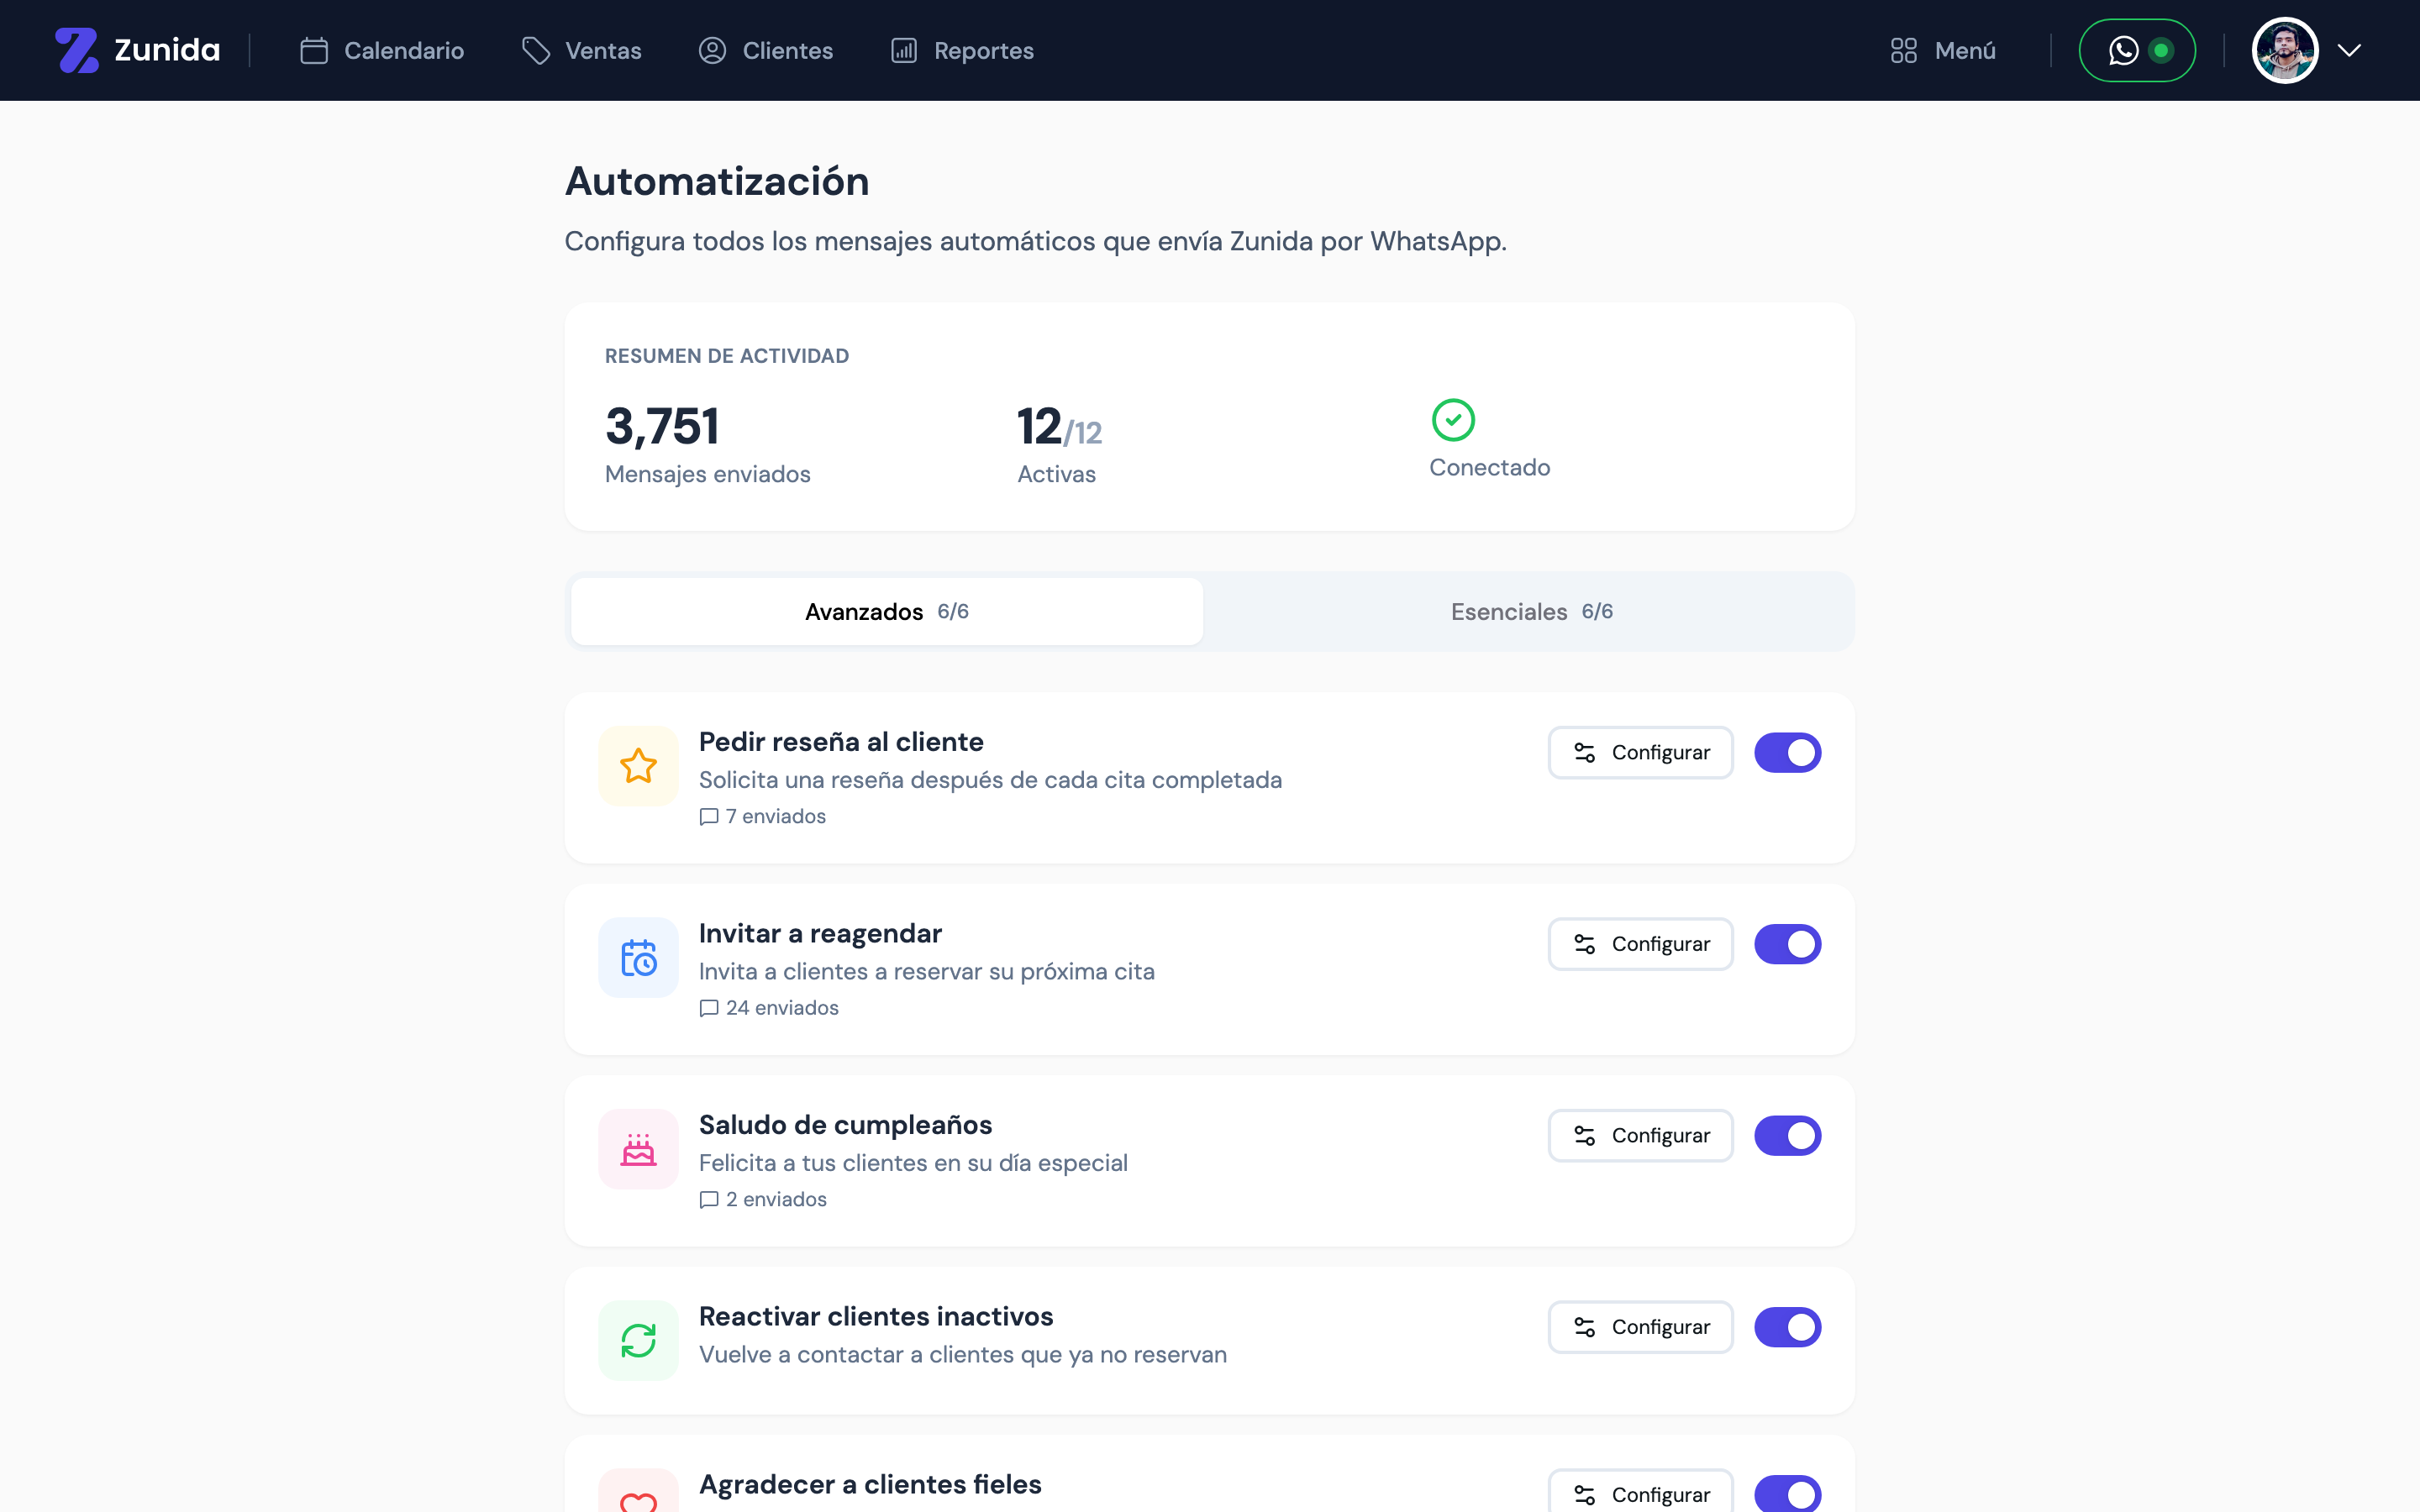Open Reportes in navigation

962,50
